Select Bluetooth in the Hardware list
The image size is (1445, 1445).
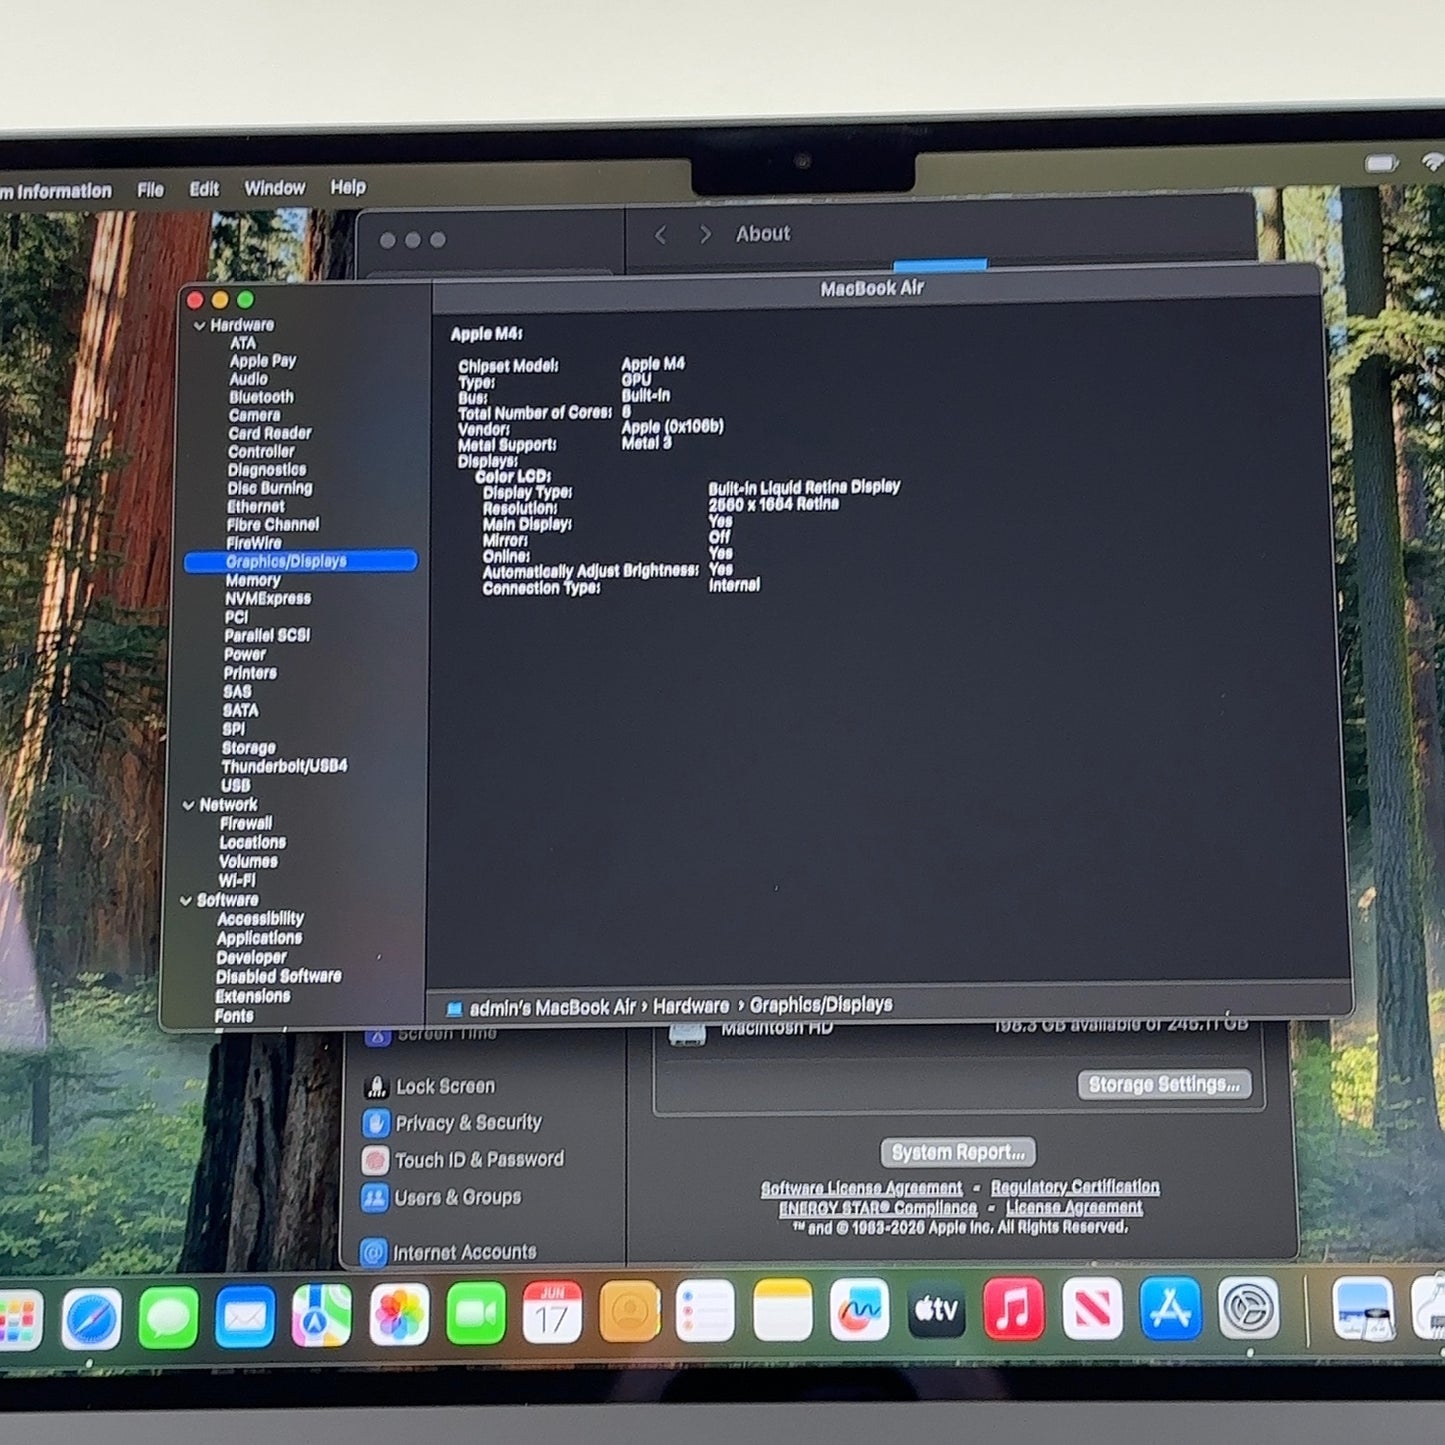pos(262,398)
